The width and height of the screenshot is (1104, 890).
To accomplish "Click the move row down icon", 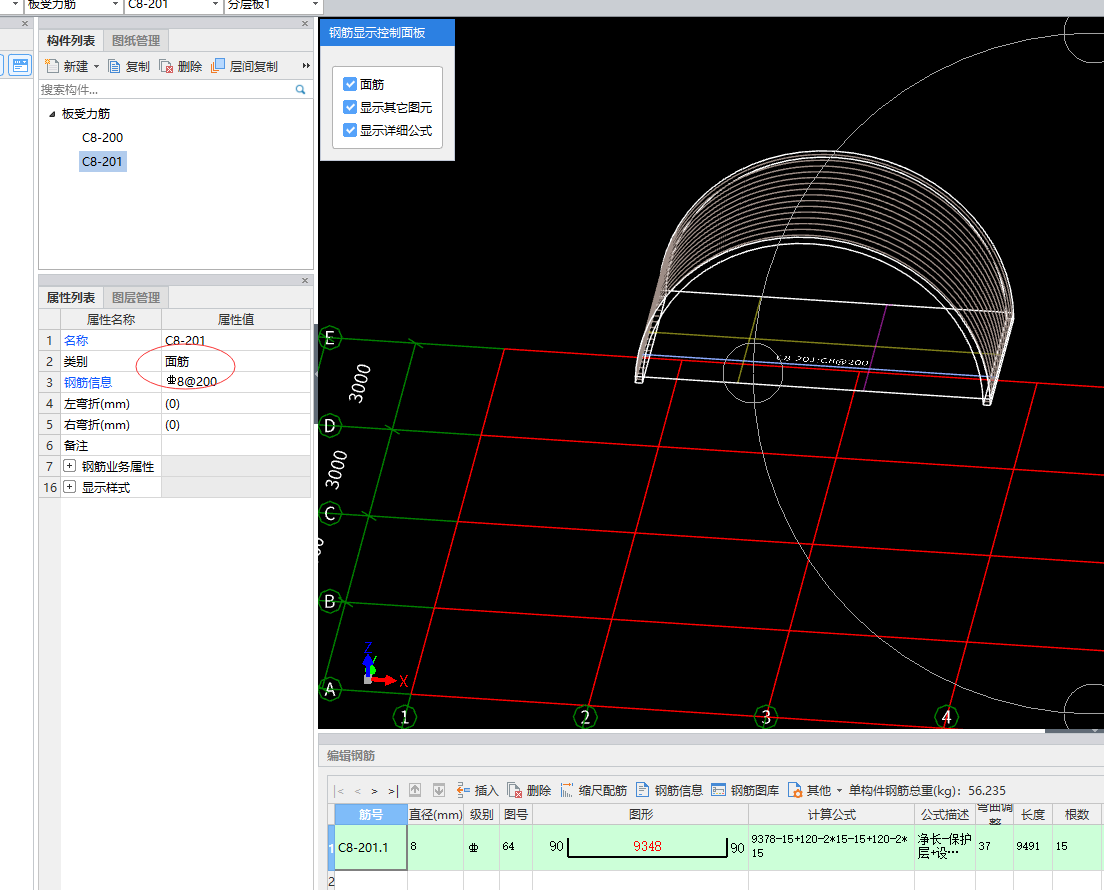I will (439, 790).
